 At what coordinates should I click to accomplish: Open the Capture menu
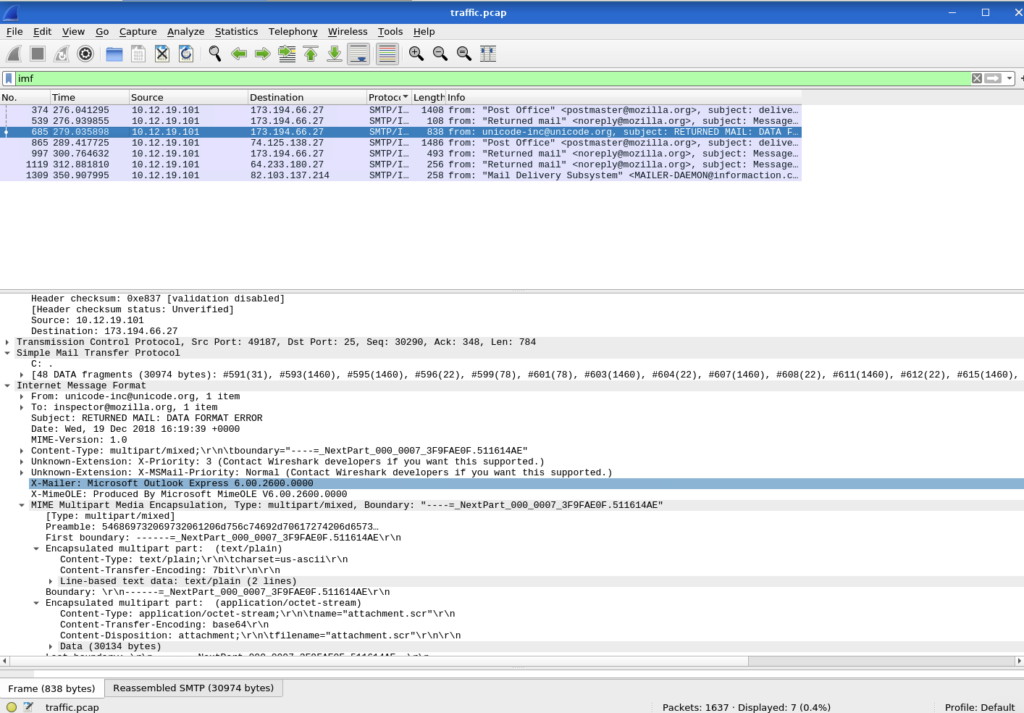tap(138, 31)
